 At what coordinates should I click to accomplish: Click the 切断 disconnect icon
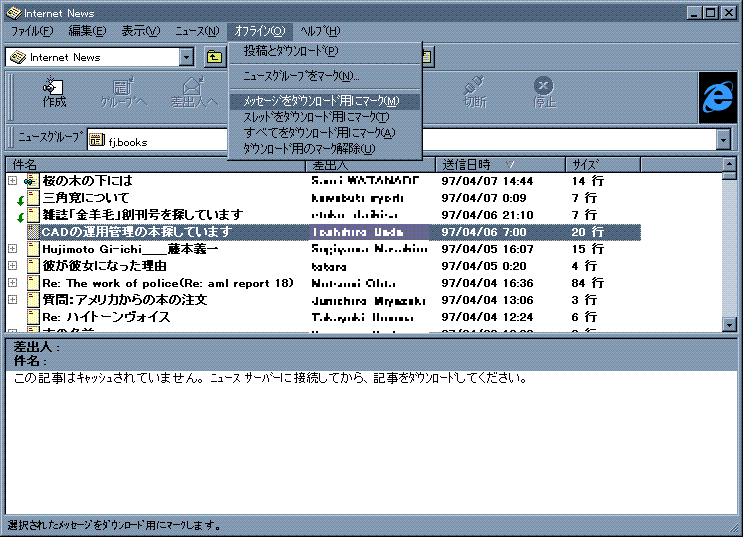pos(474,92)
